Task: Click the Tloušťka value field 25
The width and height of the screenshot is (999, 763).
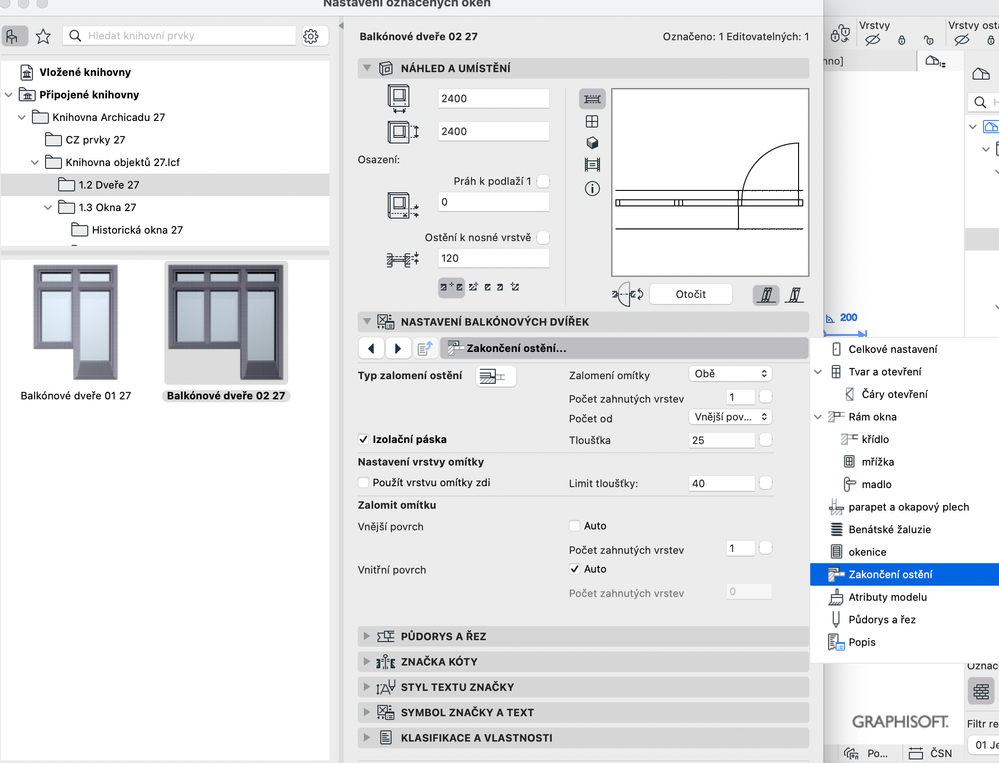Action: tap(722, 440)
